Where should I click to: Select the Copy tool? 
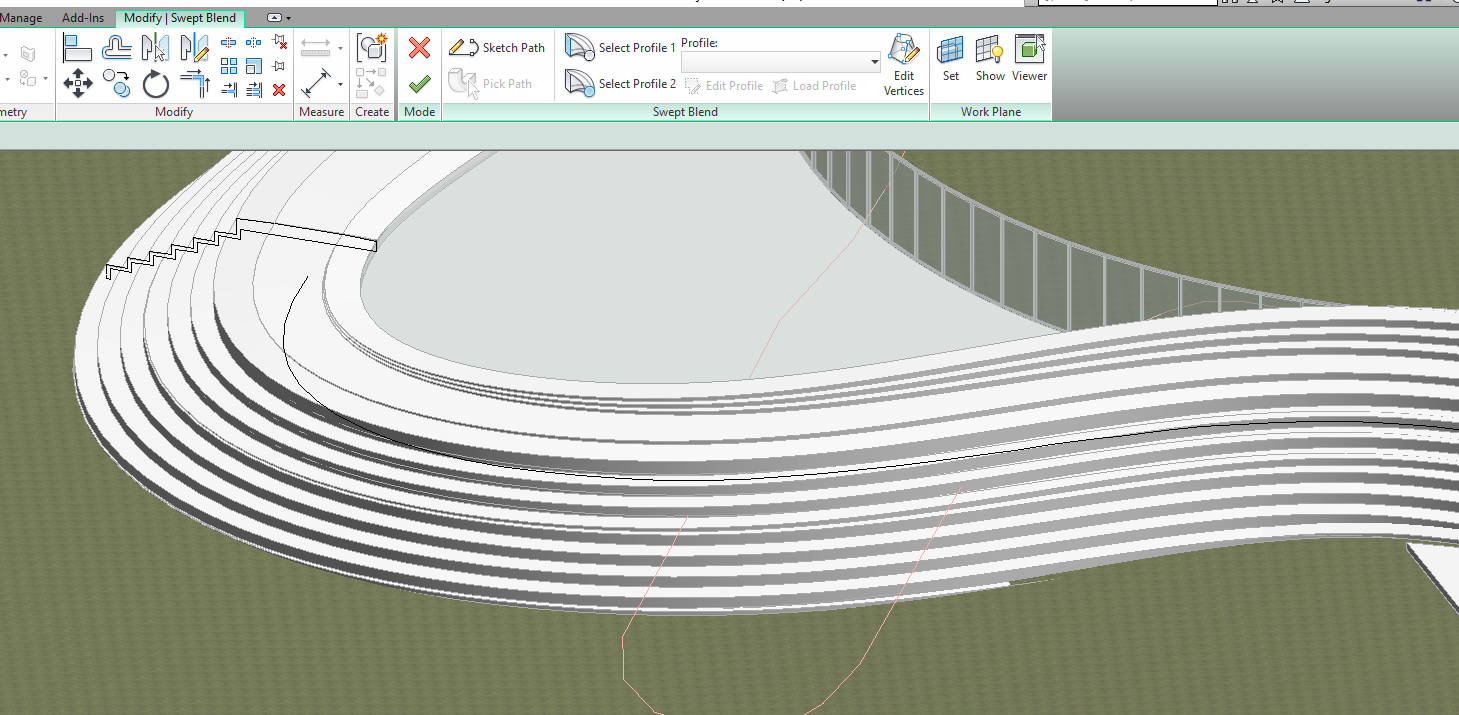pyautogui.click(x=117, y=84)
